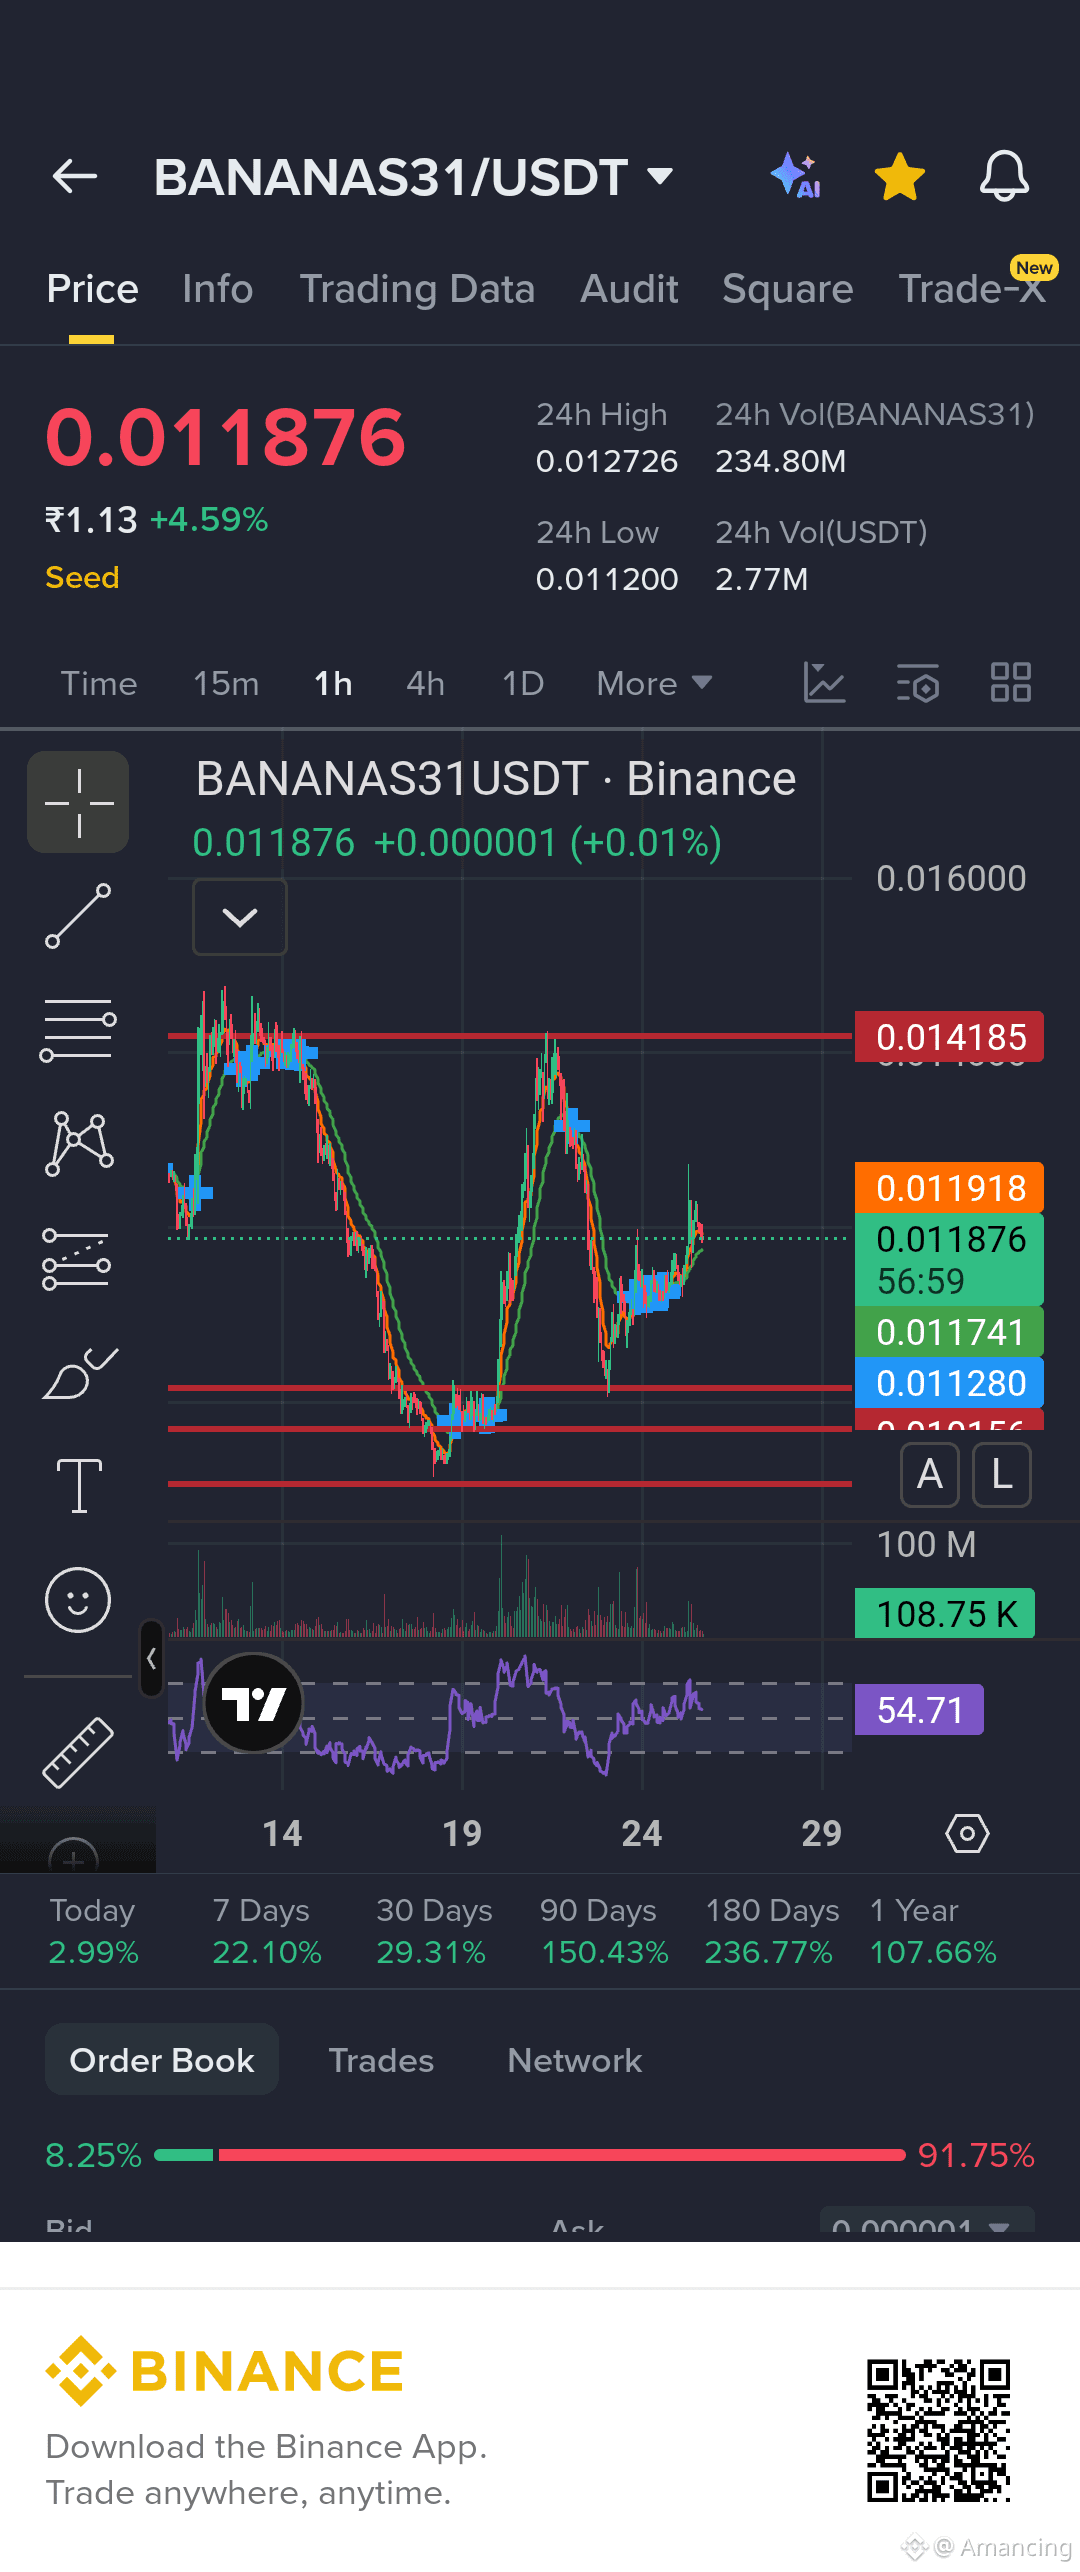This screenshot has height=2572, width=1080.
Task: Switch to the Trading Data tab
Action: click(417, 289)
